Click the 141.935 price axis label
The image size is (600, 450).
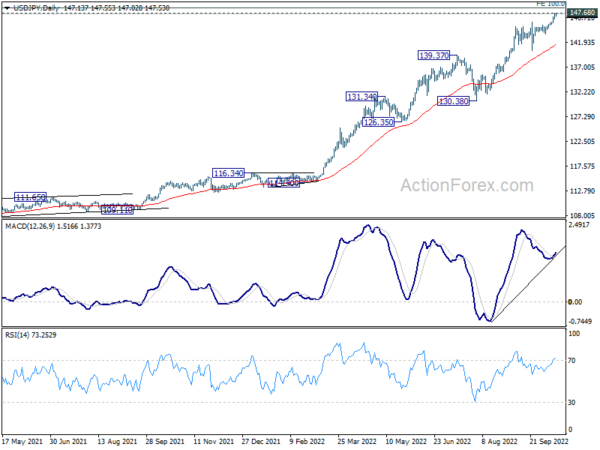point(582,42)
